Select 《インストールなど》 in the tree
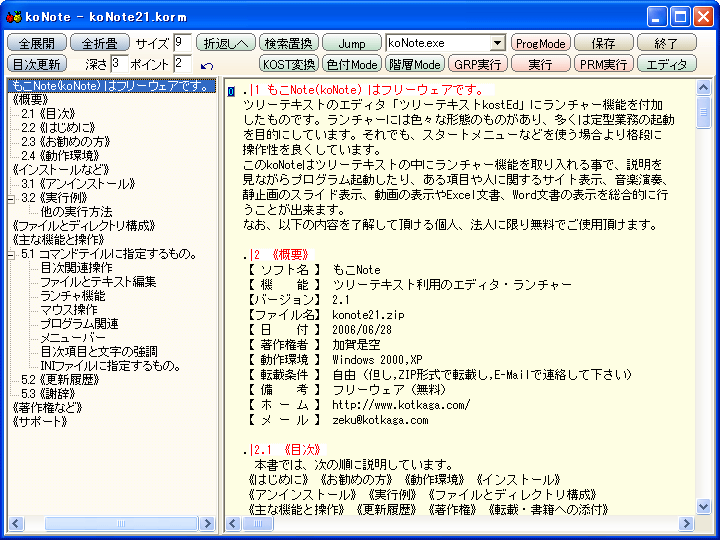 61,169
